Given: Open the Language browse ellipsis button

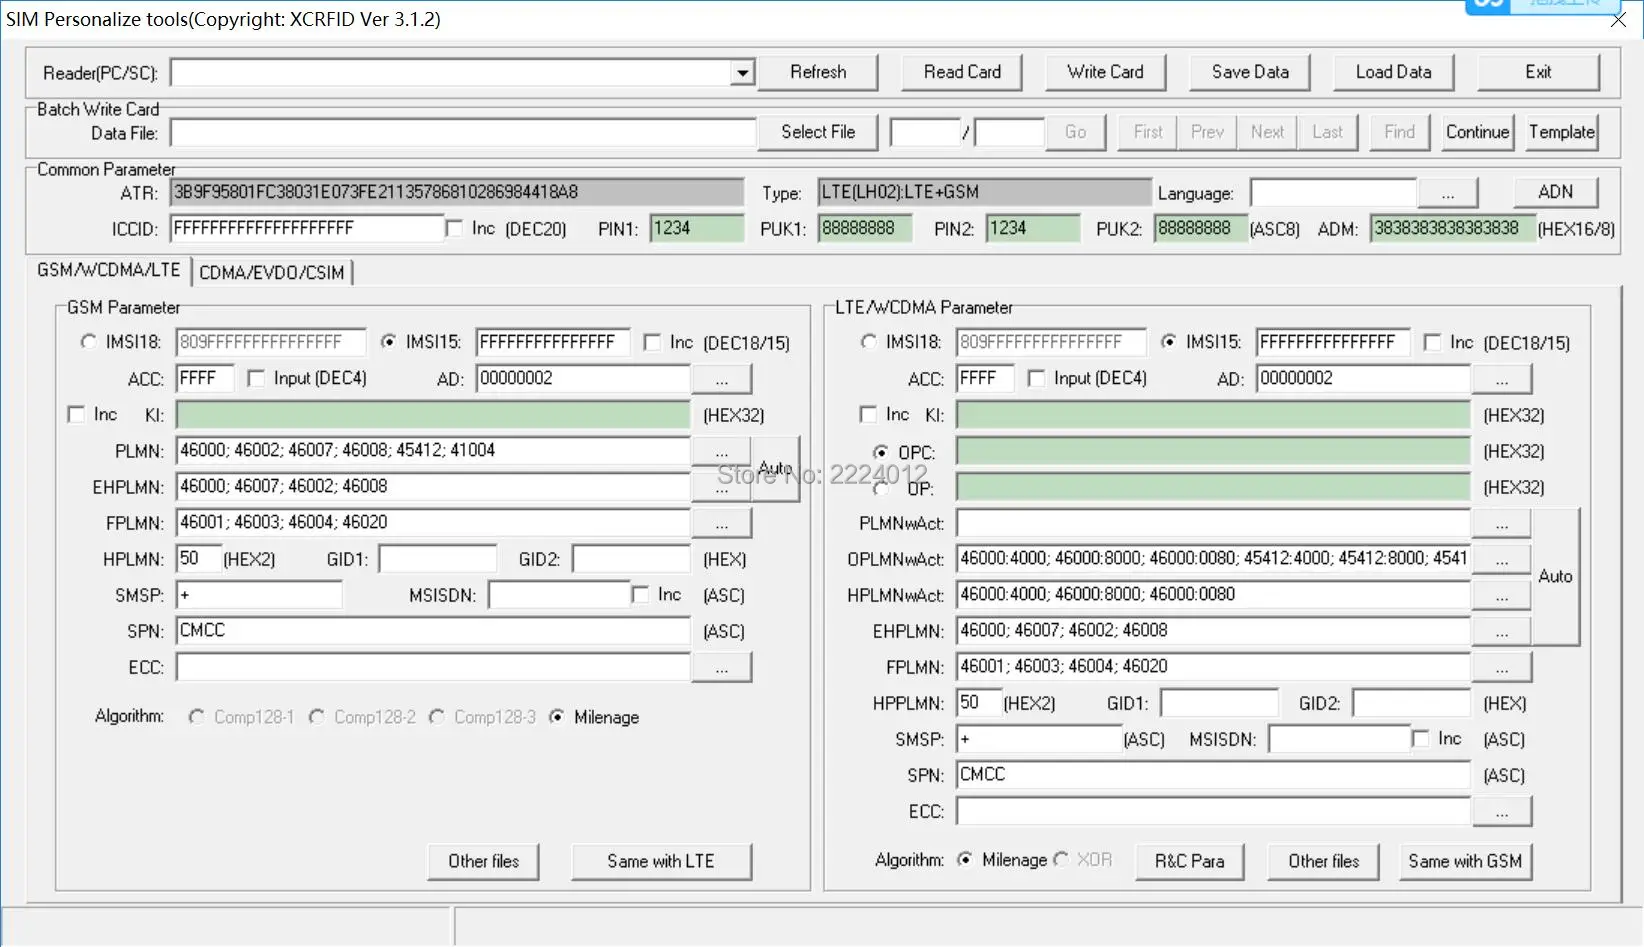Looking at the screenshot, I should point(1447,193).
